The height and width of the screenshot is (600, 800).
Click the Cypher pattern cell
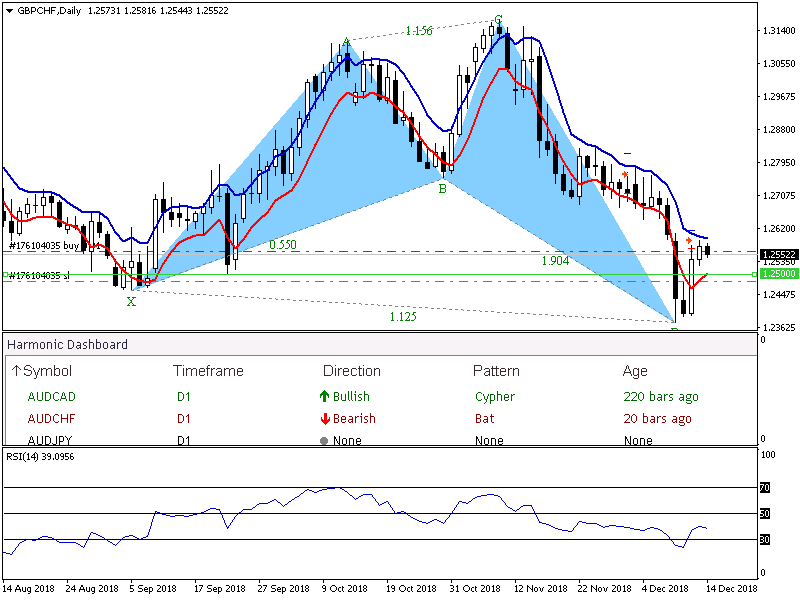pyautogui.click(x=495, y=396)
